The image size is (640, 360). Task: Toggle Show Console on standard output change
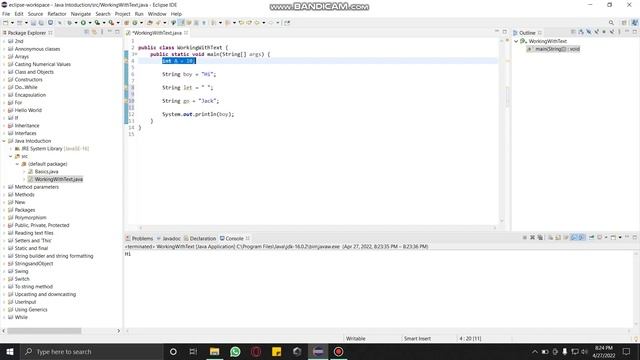click(574, 238)
